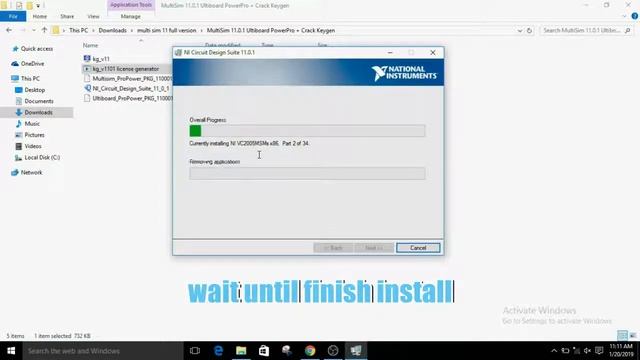Image resolution: width=640 pixels, height=360 pixels.
Task: Collapse the ribbon with the chevron arrow
Action: pyautogui.click(x=624, y=16)
